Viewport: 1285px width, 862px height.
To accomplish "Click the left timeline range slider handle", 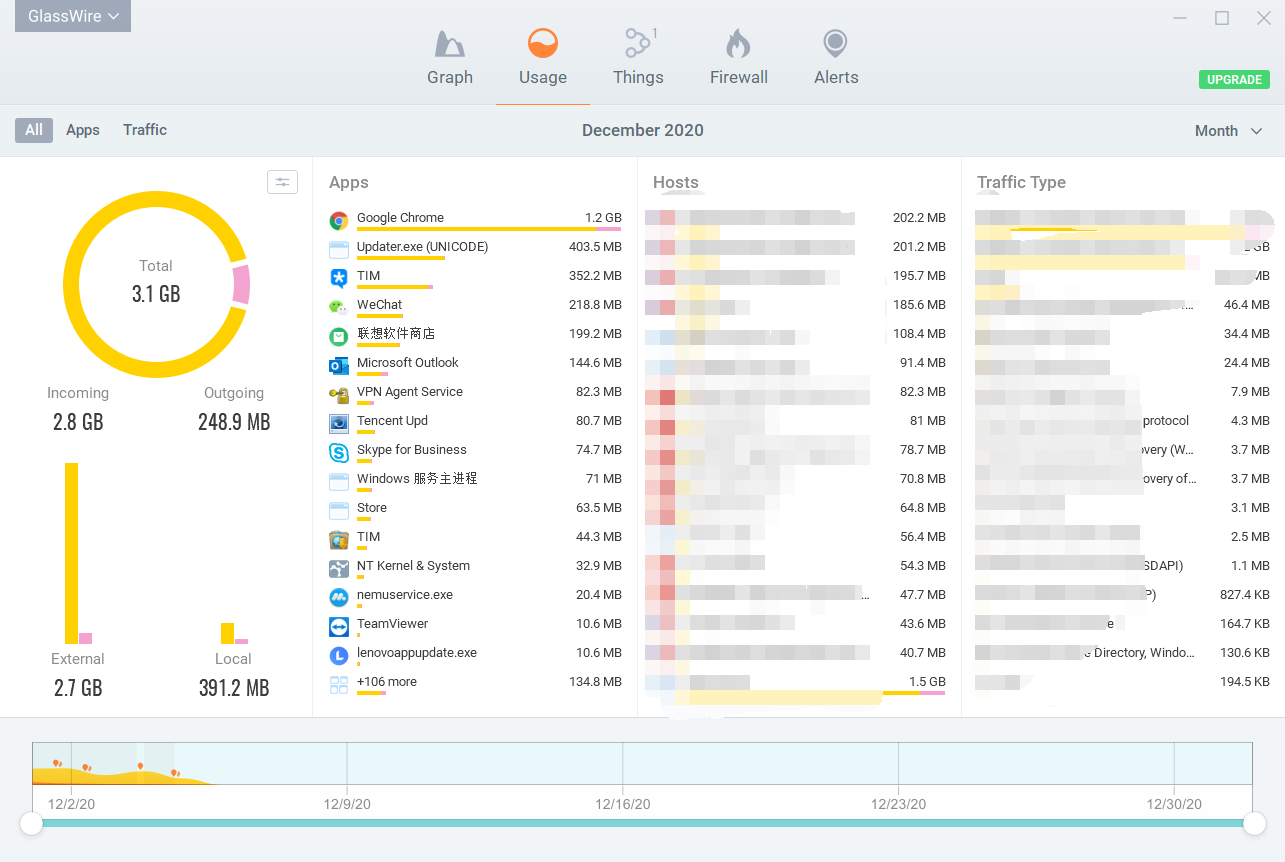I will pyautogui.click(x=32, y=823).
